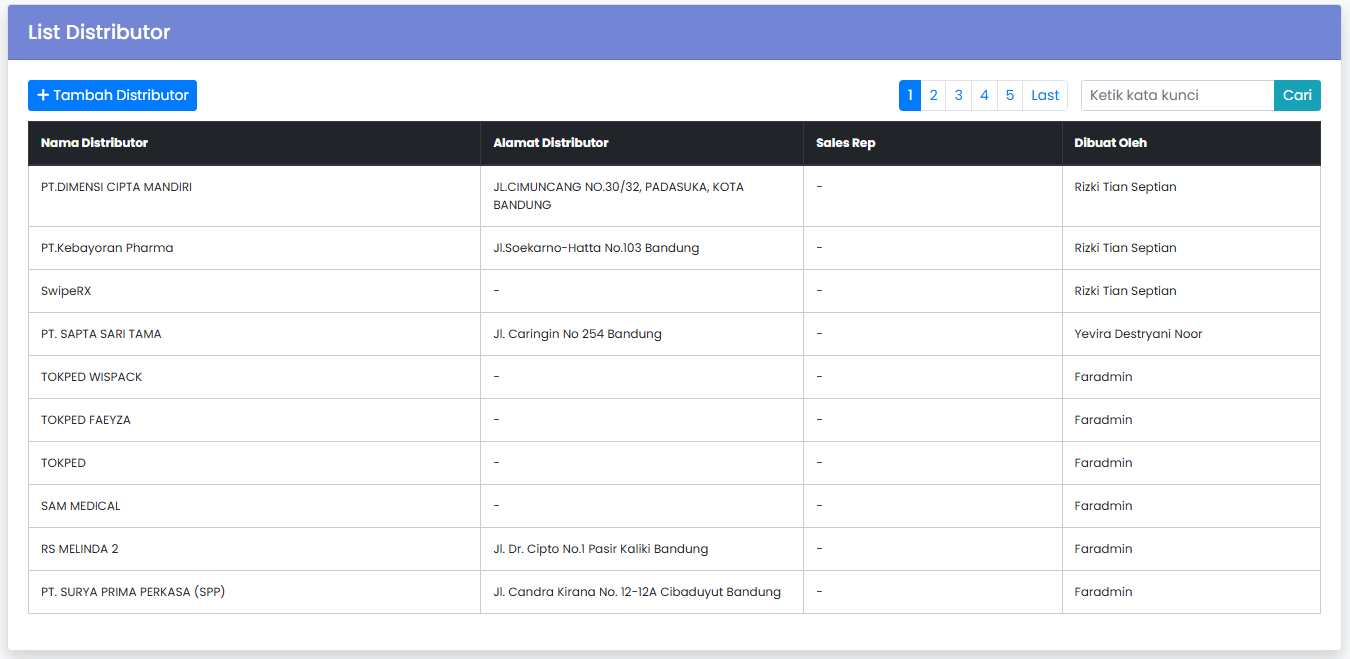This screenshot has width=1350, height=659.
Task: Select the PT.Kebayoran Pharma distributor row
Action: coord(107,248)
